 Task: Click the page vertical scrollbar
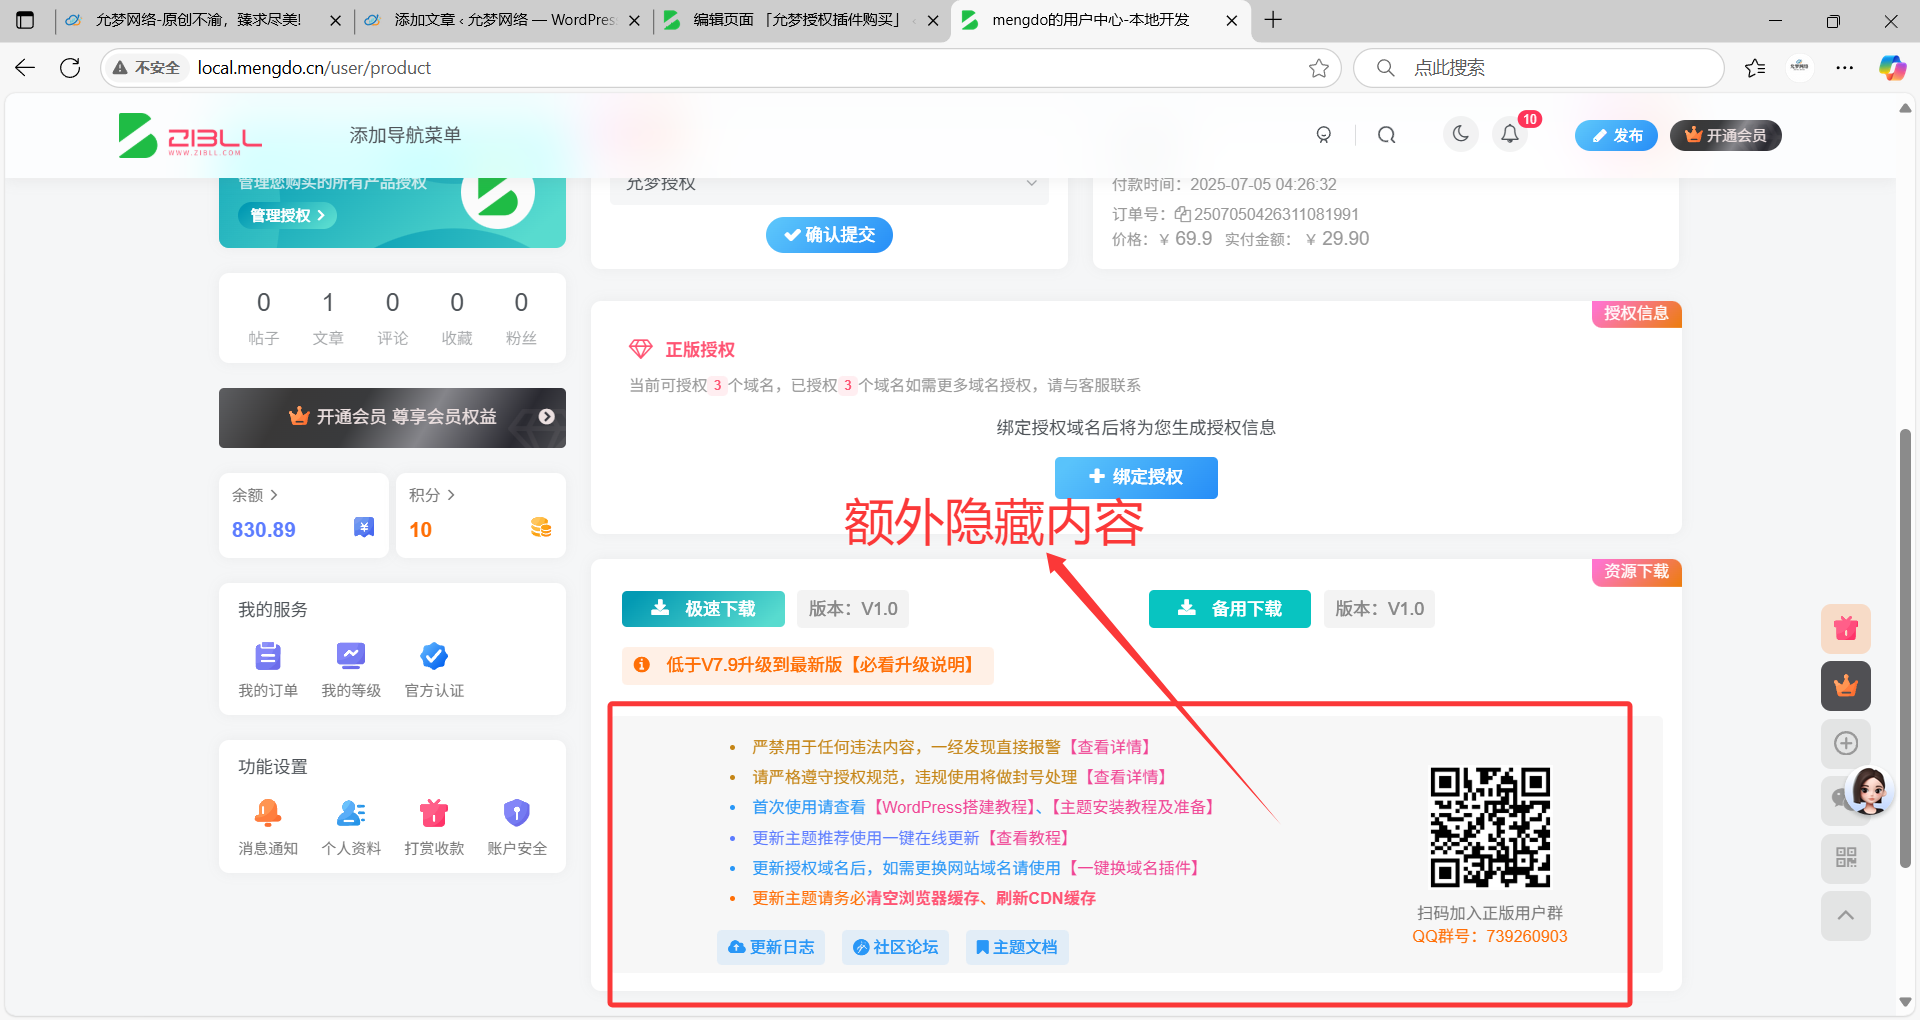pyautogui.click(x=1905, y=648)
